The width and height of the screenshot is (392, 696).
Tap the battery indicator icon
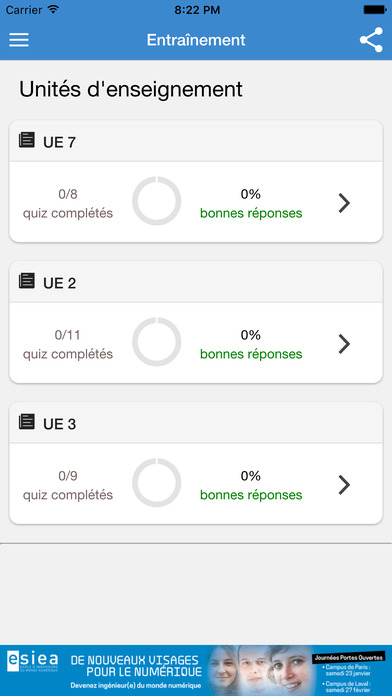[x=374, y=9]
